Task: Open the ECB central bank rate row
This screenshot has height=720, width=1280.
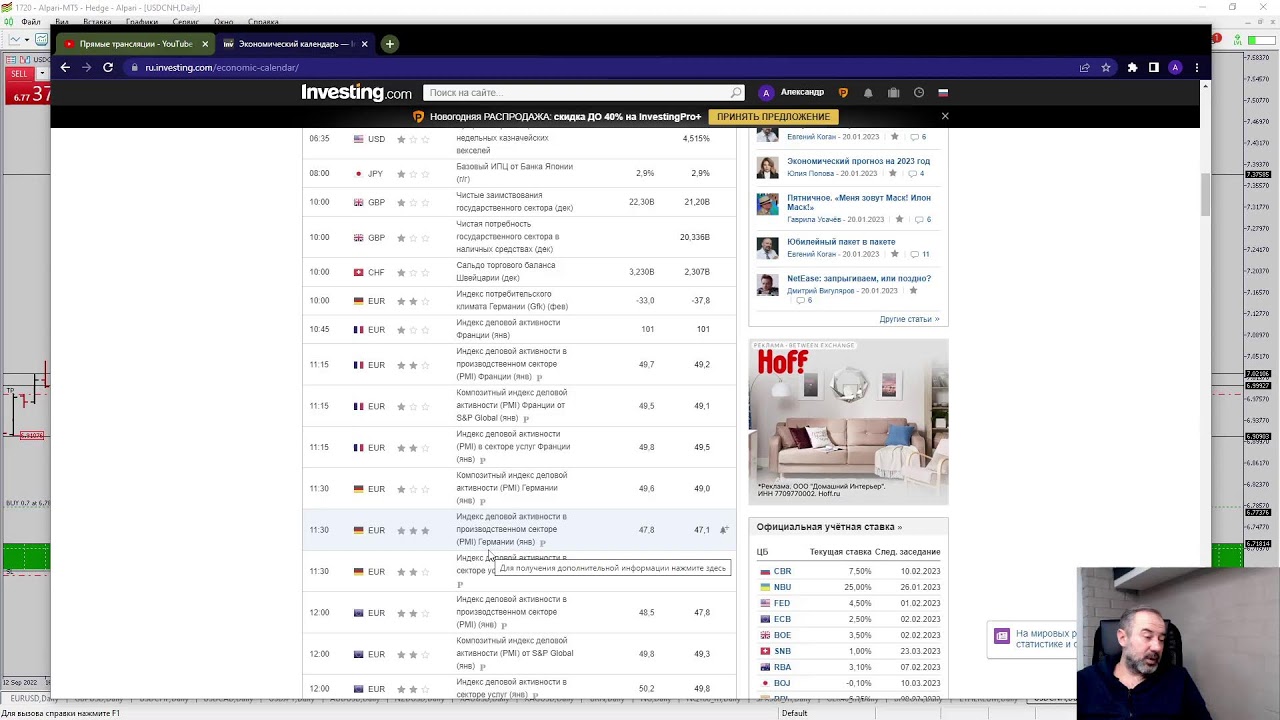Action: (x=850, y=619)
